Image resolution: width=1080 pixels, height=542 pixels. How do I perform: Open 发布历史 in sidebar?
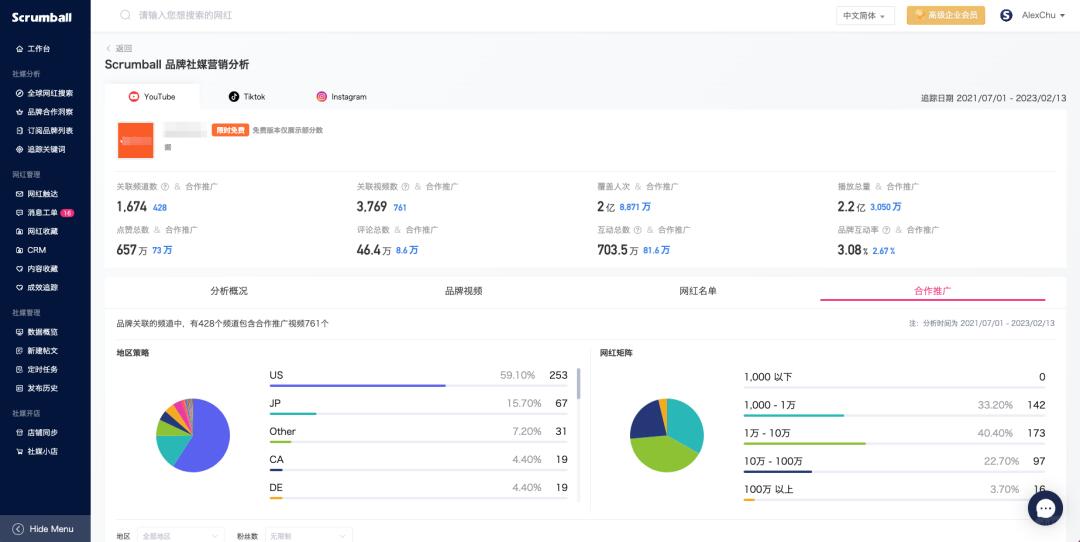click(x=36, y=388)
